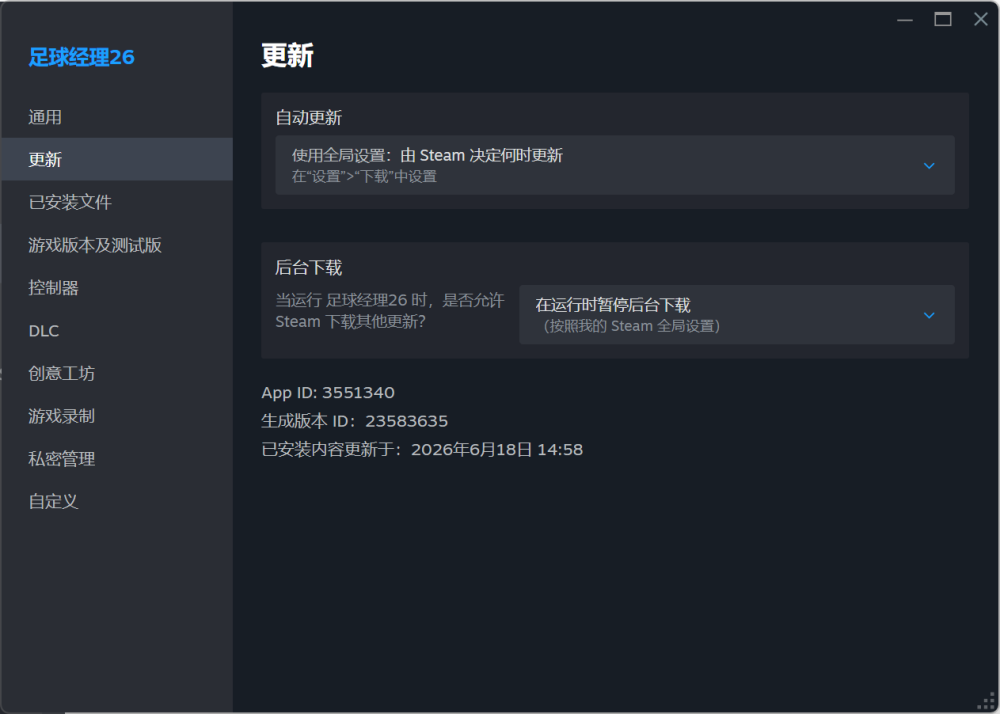1000x714 pixels.
Task: Open 创意工坊 settings
Action: point(116,373)
